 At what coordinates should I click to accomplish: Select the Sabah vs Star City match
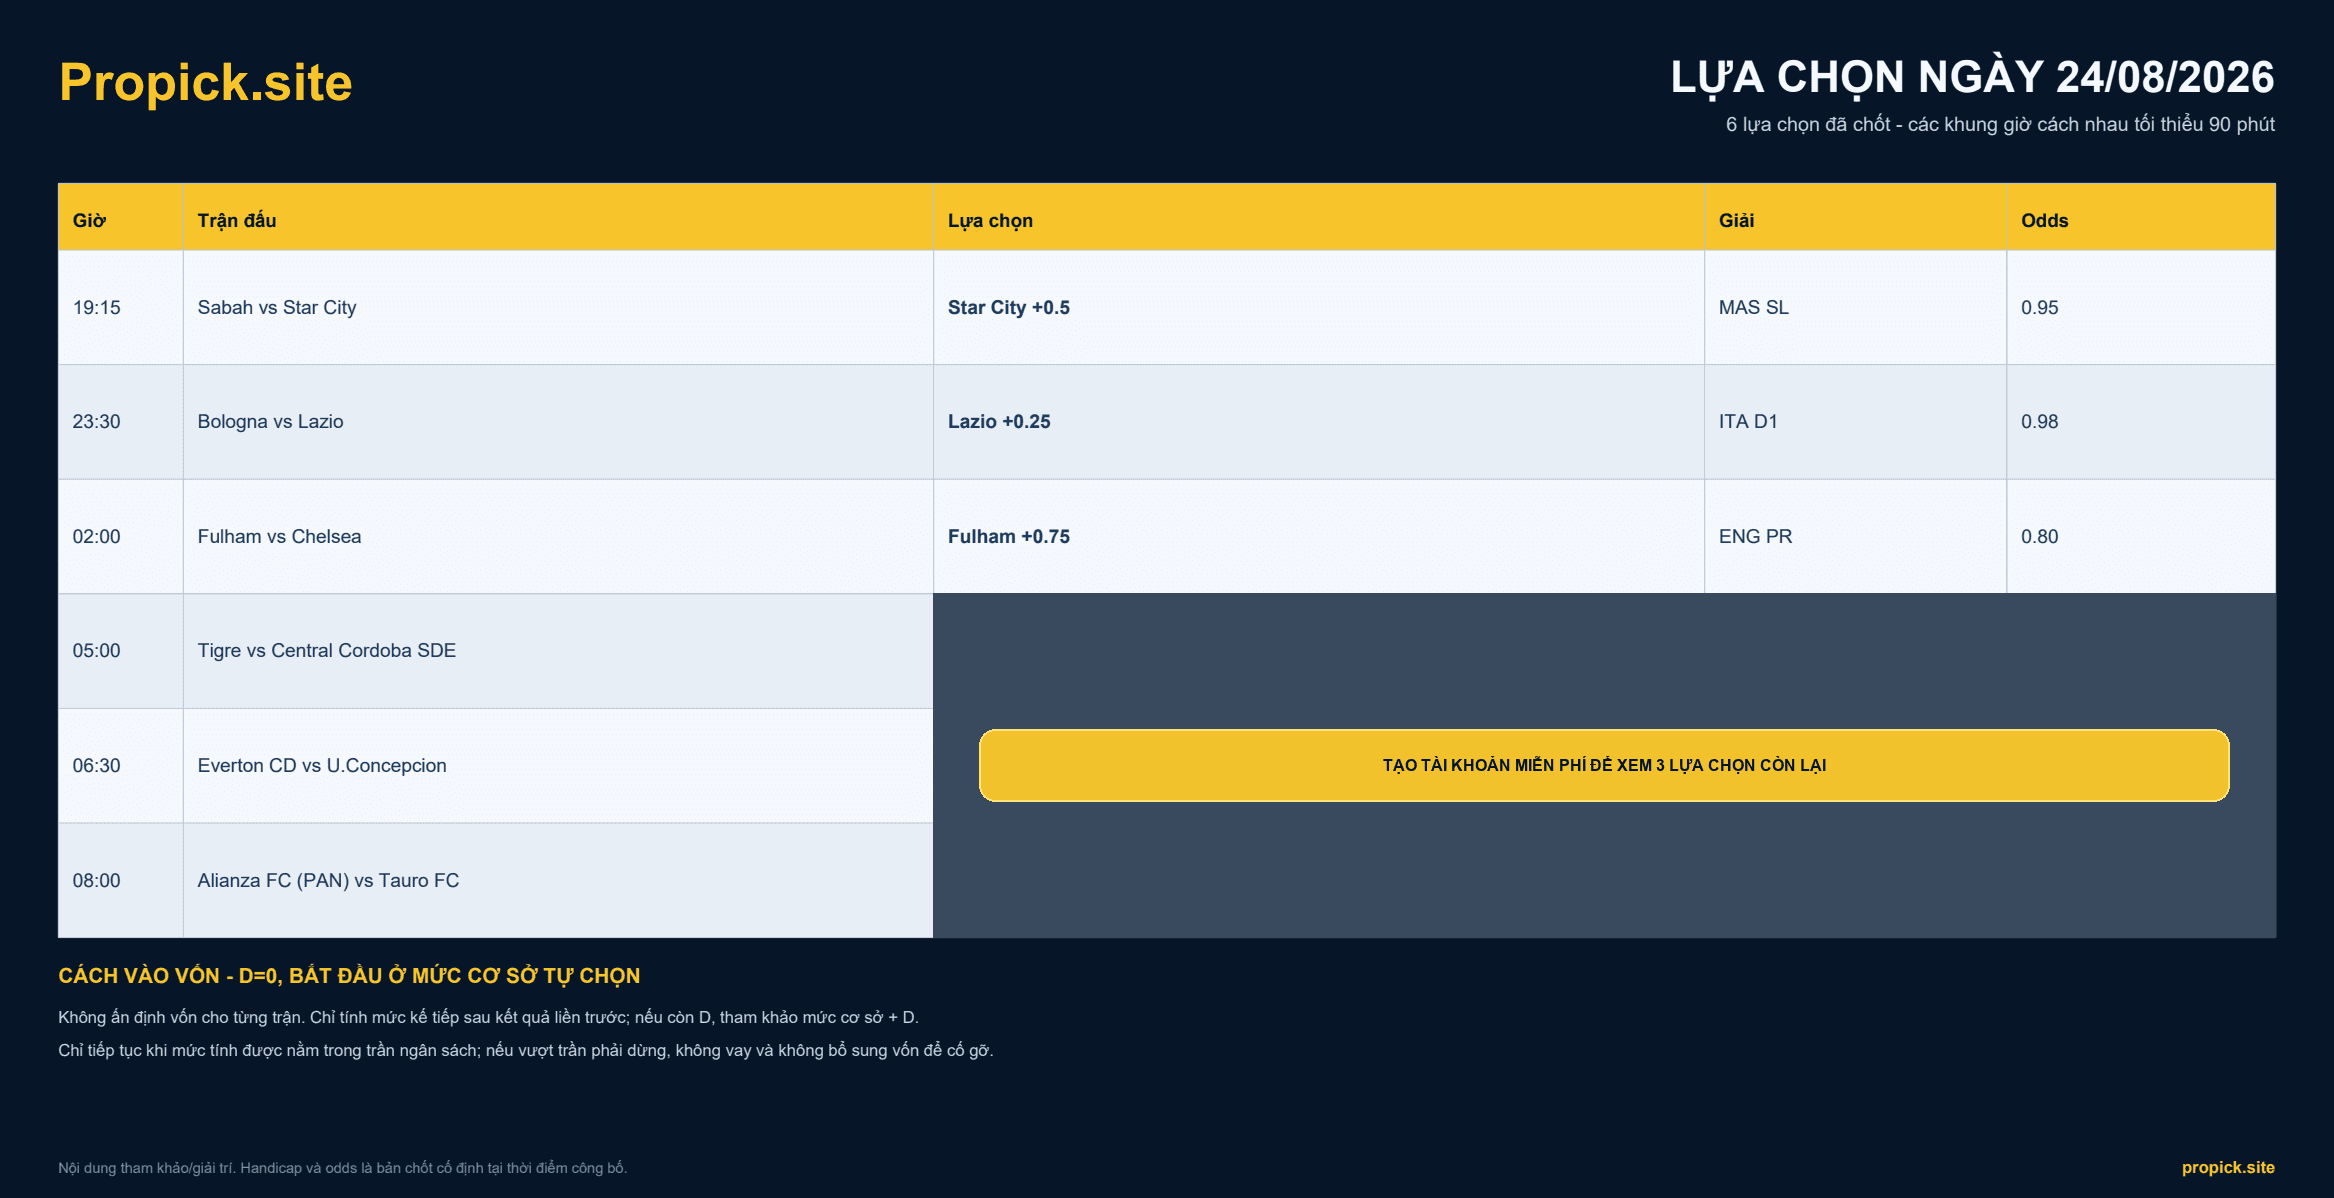pos(277,307)
